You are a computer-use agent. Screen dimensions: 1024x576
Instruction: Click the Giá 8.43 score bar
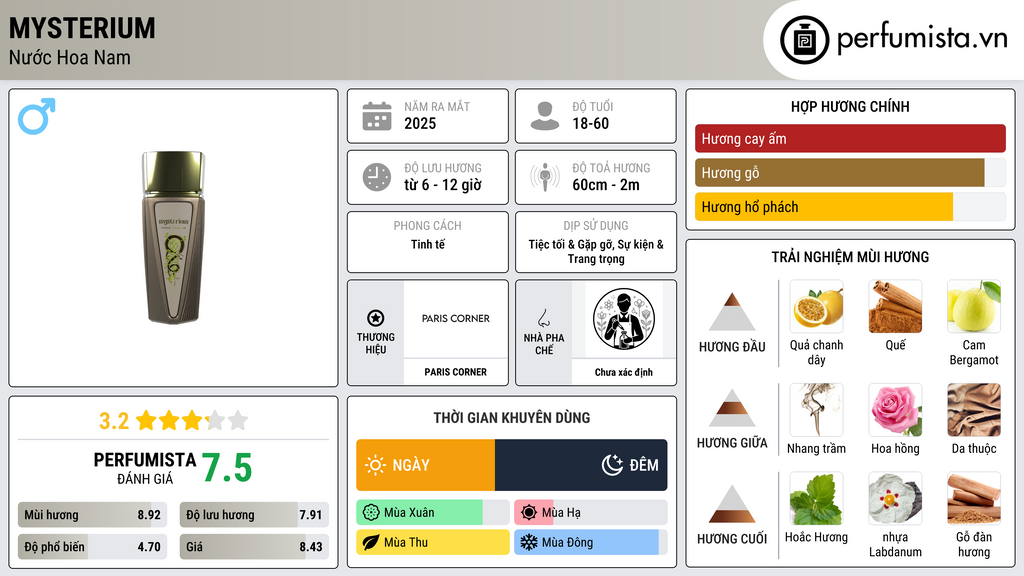[x=254, y=547]
